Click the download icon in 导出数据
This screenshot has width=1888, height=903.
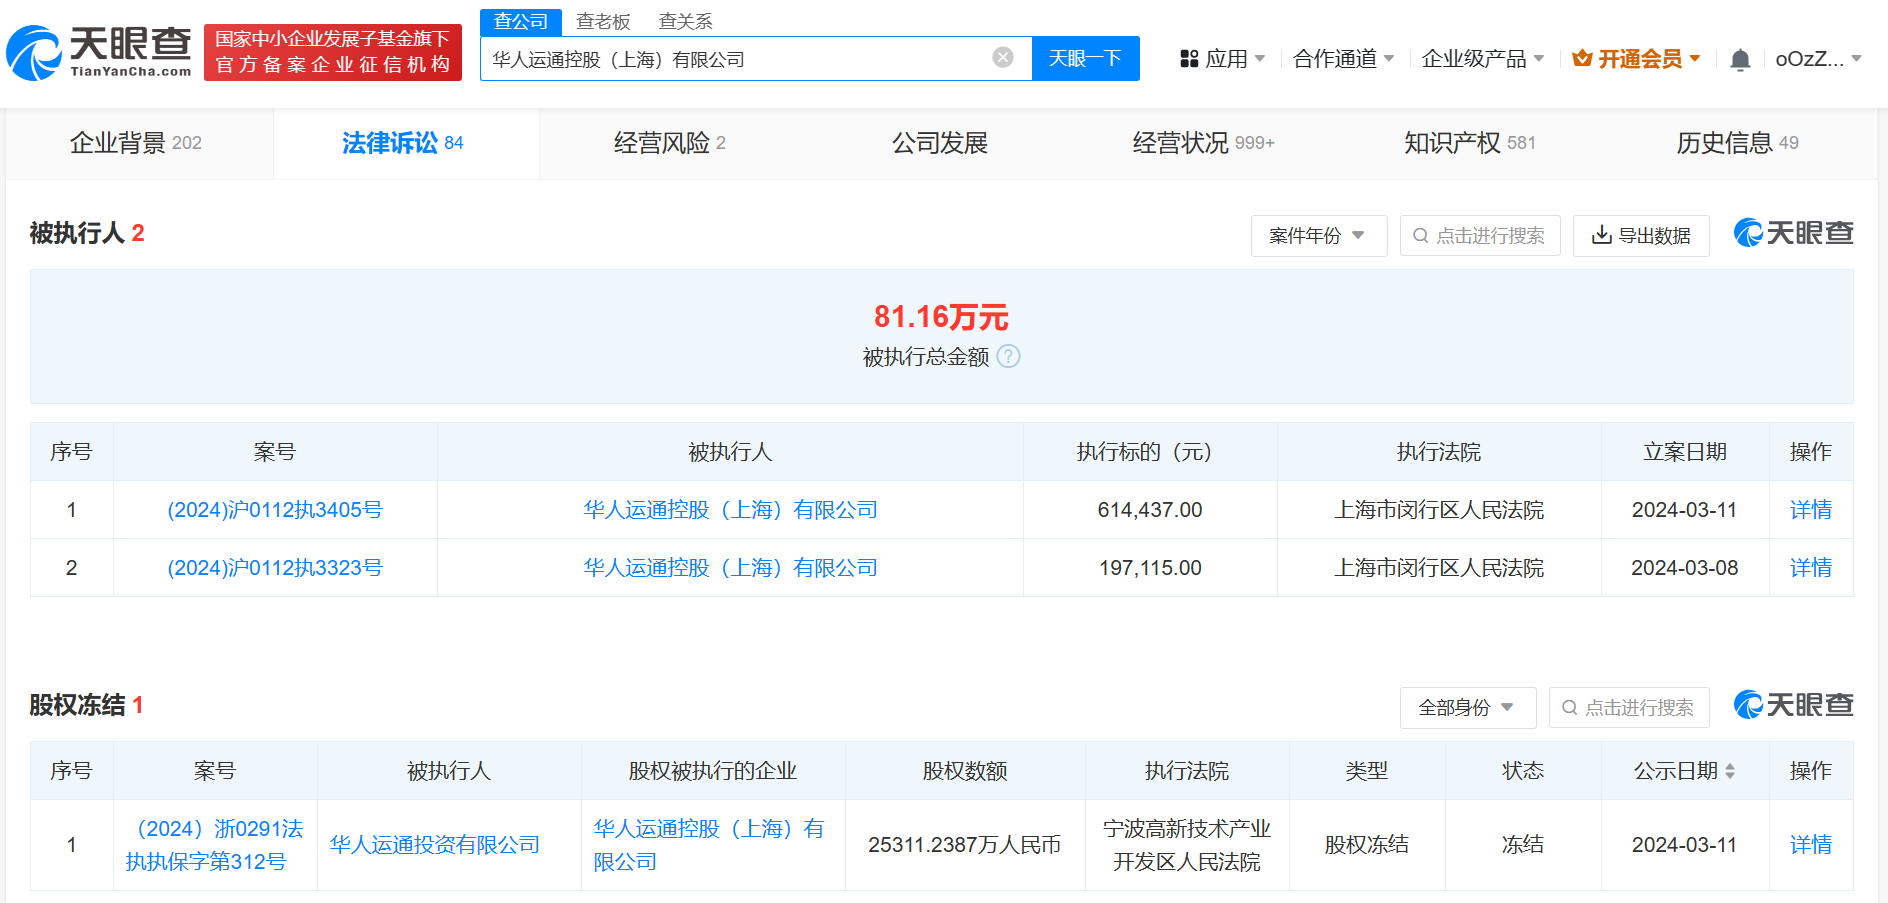1601,235
